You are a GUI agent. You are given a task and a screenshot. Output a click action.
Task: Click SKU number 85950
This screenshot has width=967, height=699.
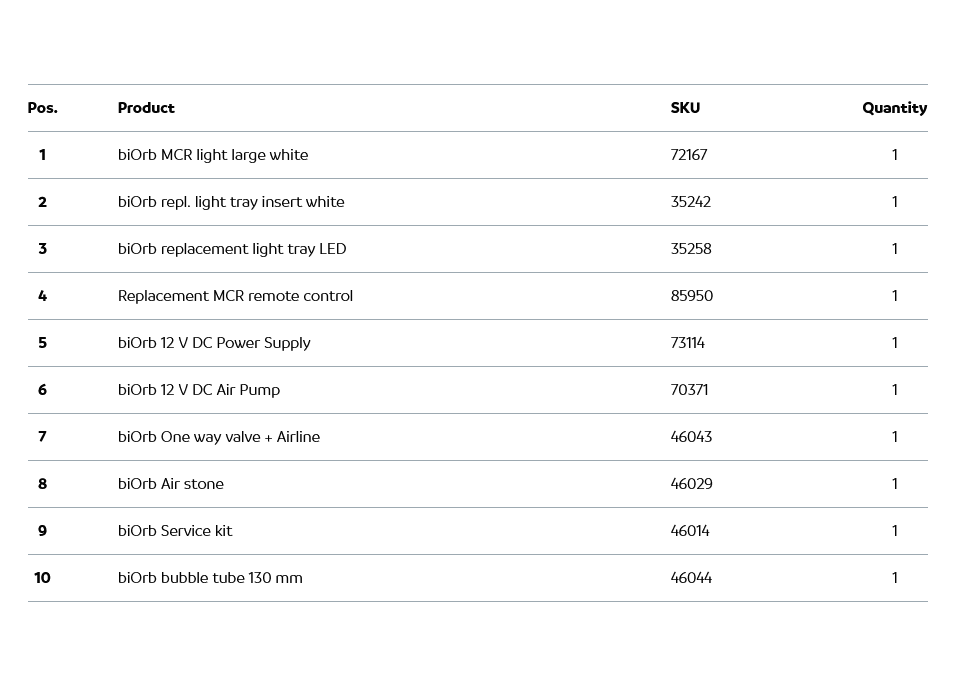point(692,296)
